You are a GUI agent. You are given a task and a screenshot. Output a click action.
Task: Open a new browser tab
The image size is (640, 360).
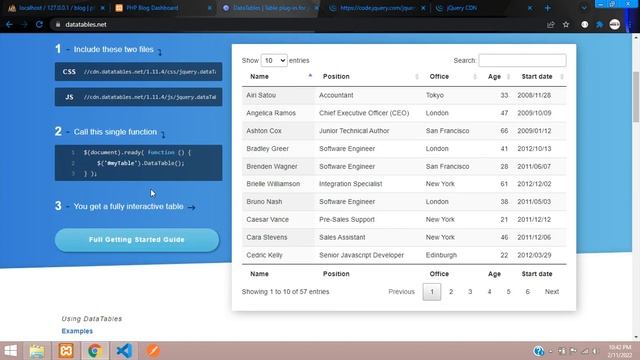[548, 8]
